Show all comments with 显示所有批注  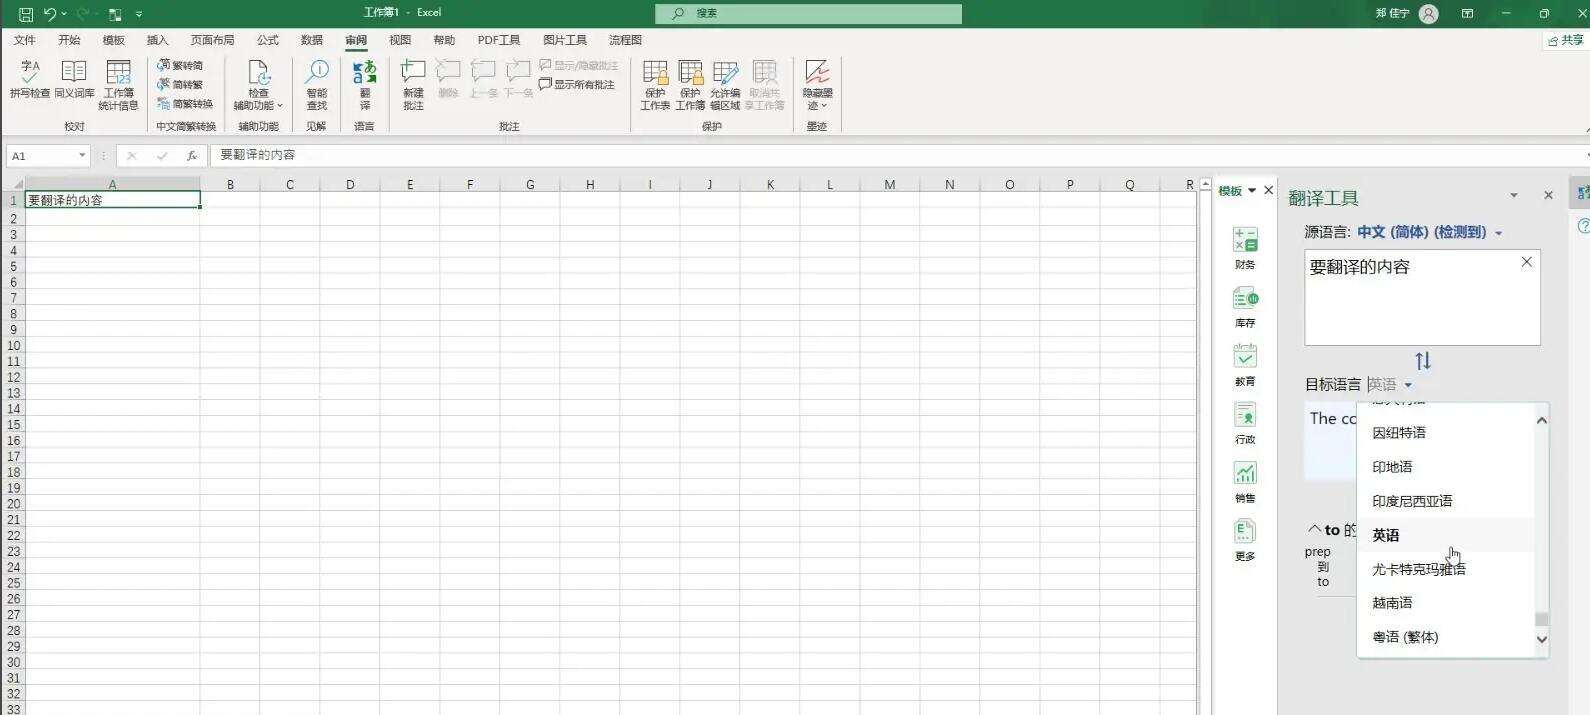pyautogui.click(x=577, y=85)
